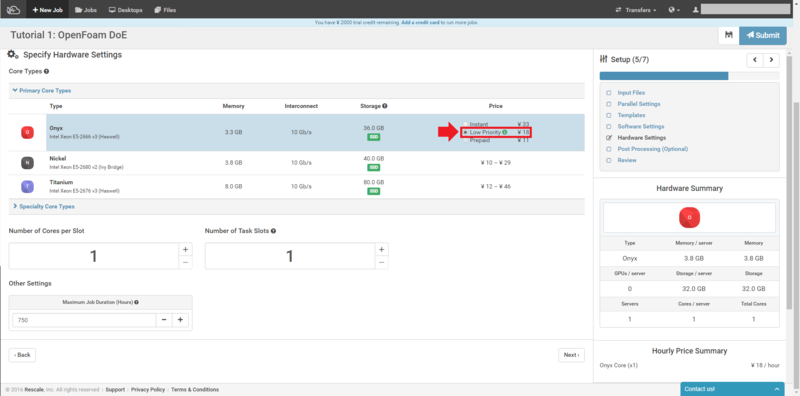This screenshot has height=396, width=800.
Task: Click the Onyx row SSD badge
Action: (374, 137)
